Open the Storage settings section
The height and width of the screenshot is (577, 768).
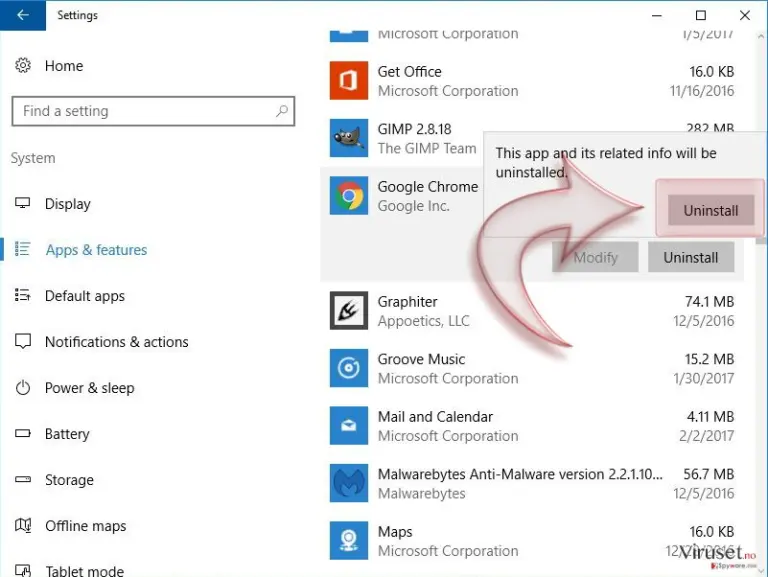click(69, 480)
